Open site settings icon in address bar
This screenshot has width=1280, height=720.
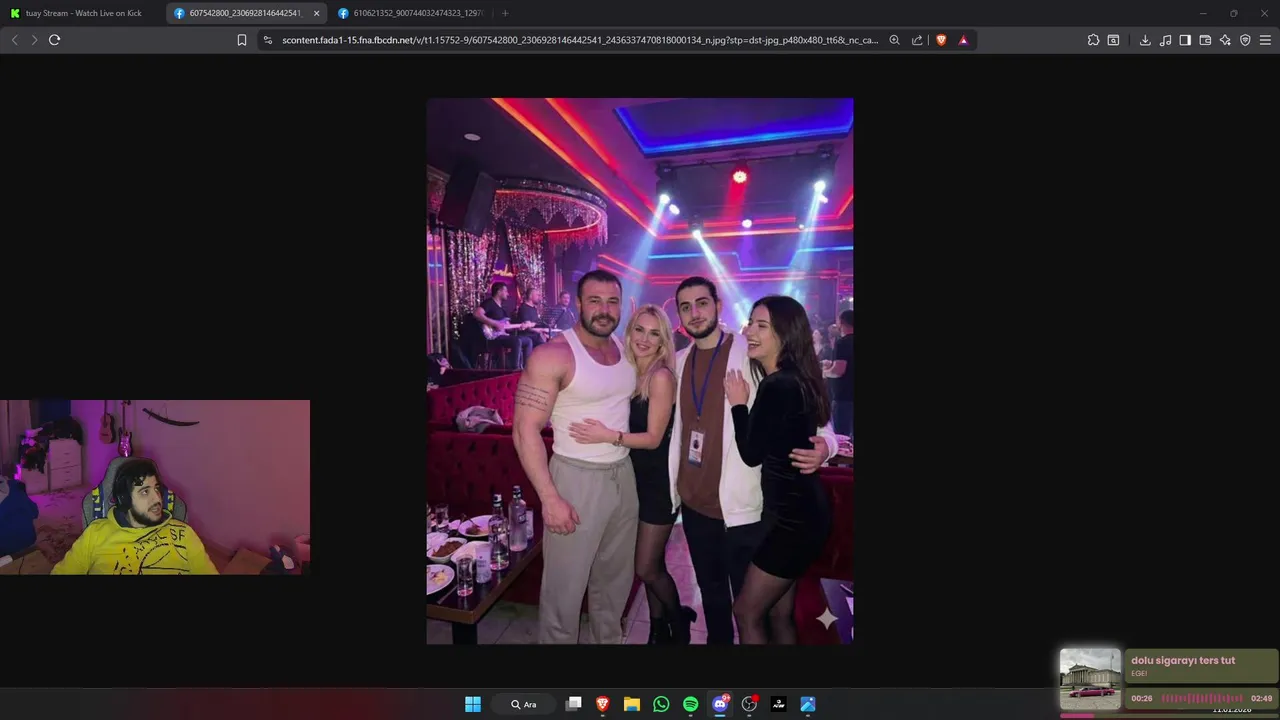coord(267,40)
